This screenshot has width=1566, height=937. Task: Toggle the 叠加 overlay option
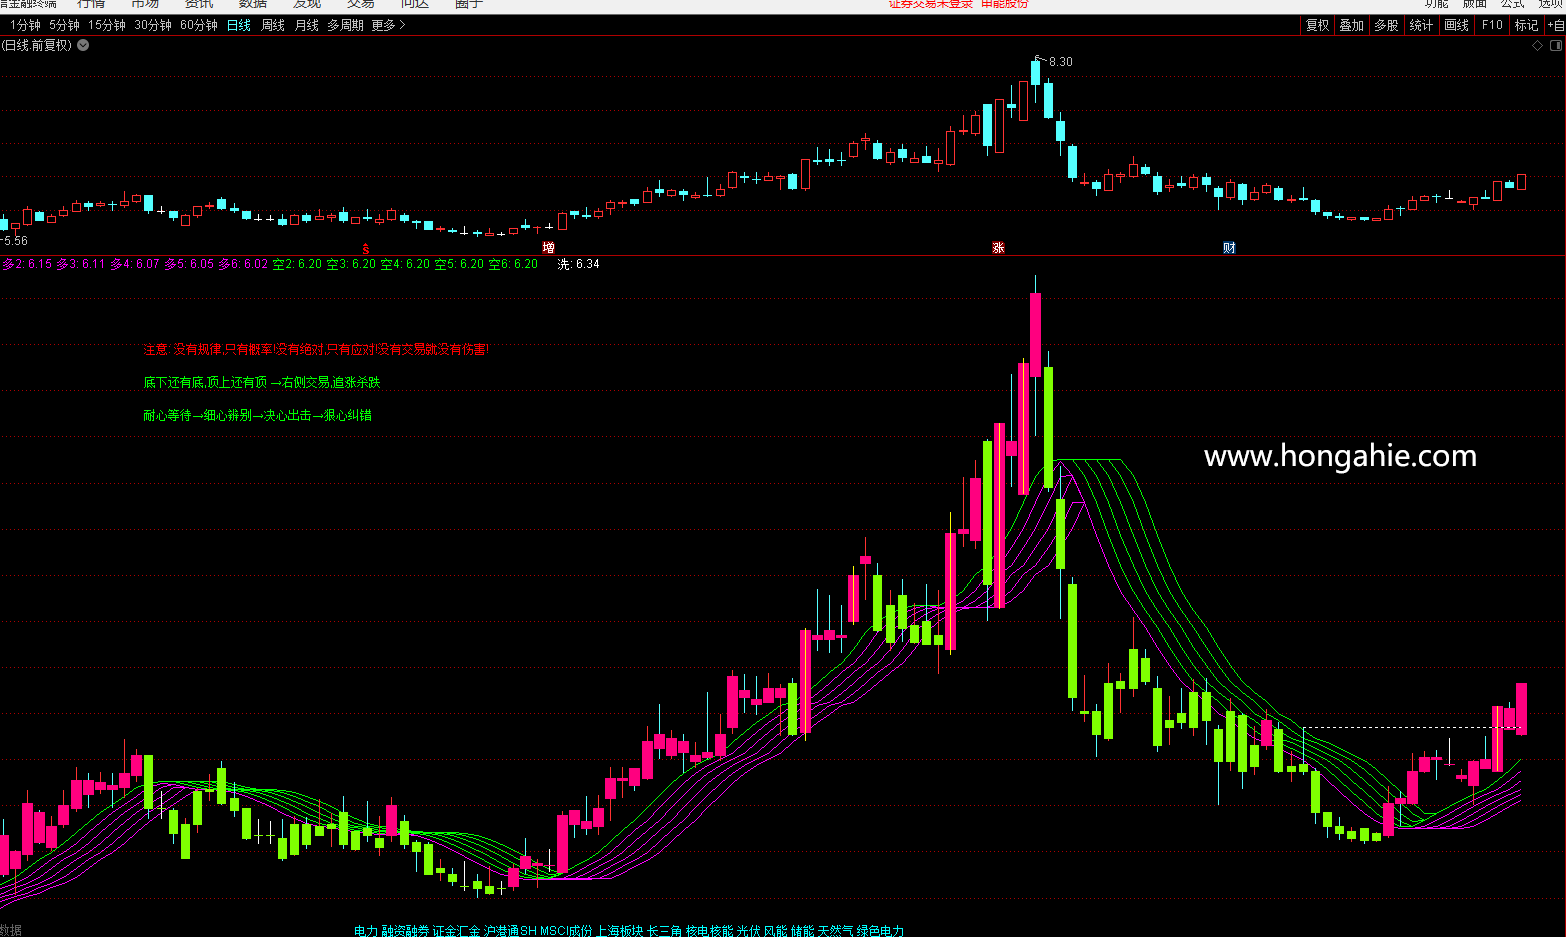[x=1351, y=25]
